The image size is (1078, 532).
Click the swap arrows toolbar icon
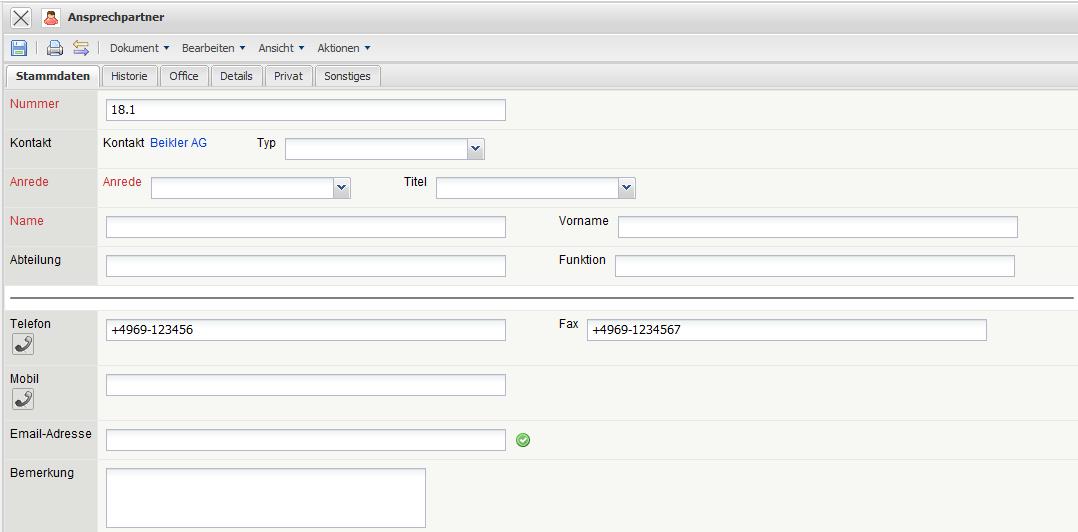point(81,48)
